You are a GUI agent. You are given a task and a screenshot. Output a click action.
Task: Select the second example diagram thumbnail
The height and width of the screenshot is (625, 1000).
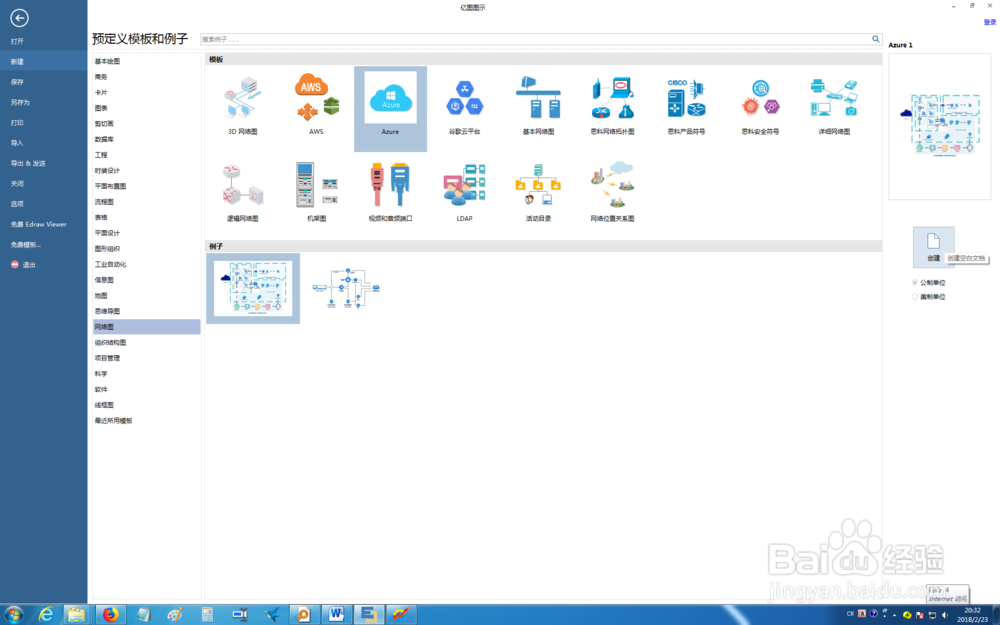[x=346, y=288]
